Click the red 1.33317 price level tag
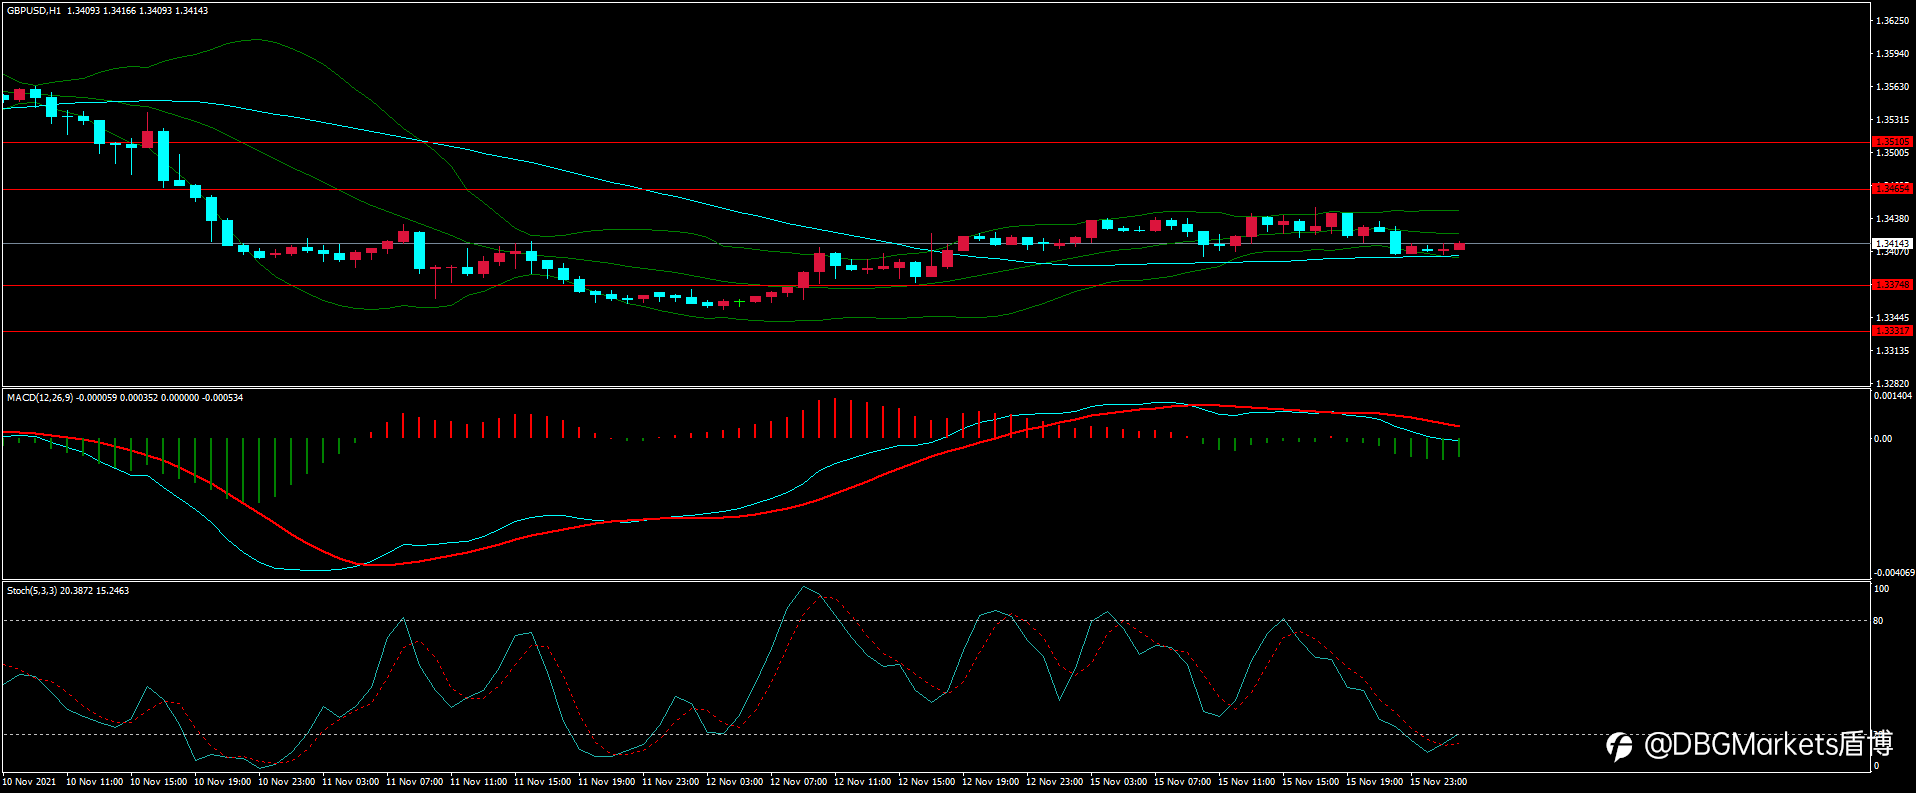This screenshot has width=1916, height=793. [1892, 331]
